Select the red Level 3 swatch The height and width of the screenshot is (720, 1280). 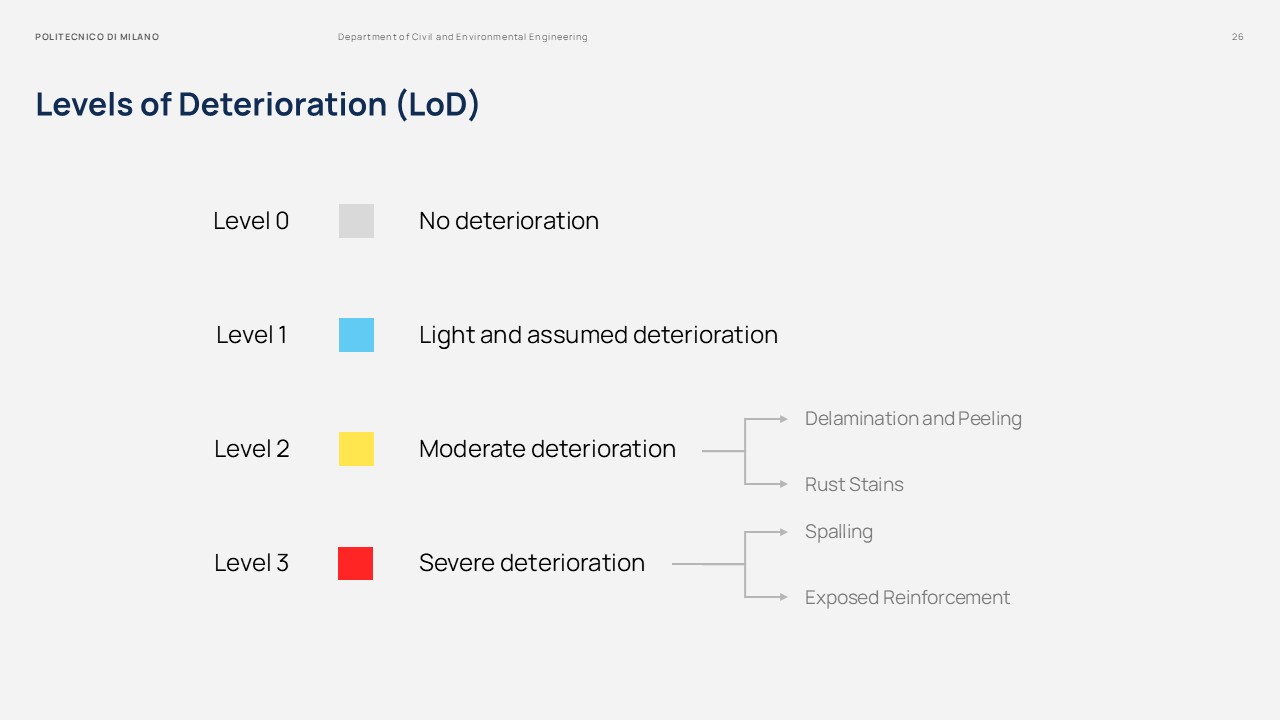[355, 563]
